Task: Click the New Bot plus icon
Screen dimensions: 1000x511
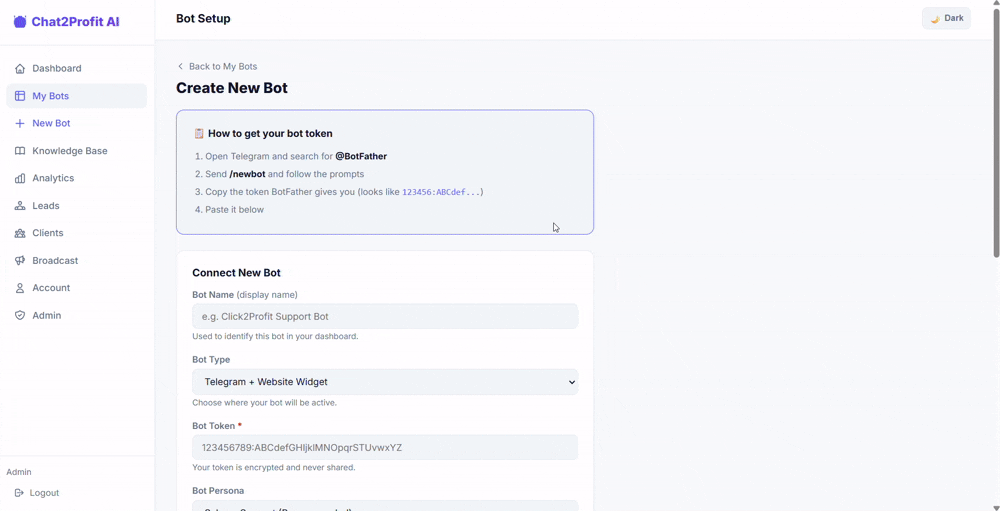Action: coord(20,123)
